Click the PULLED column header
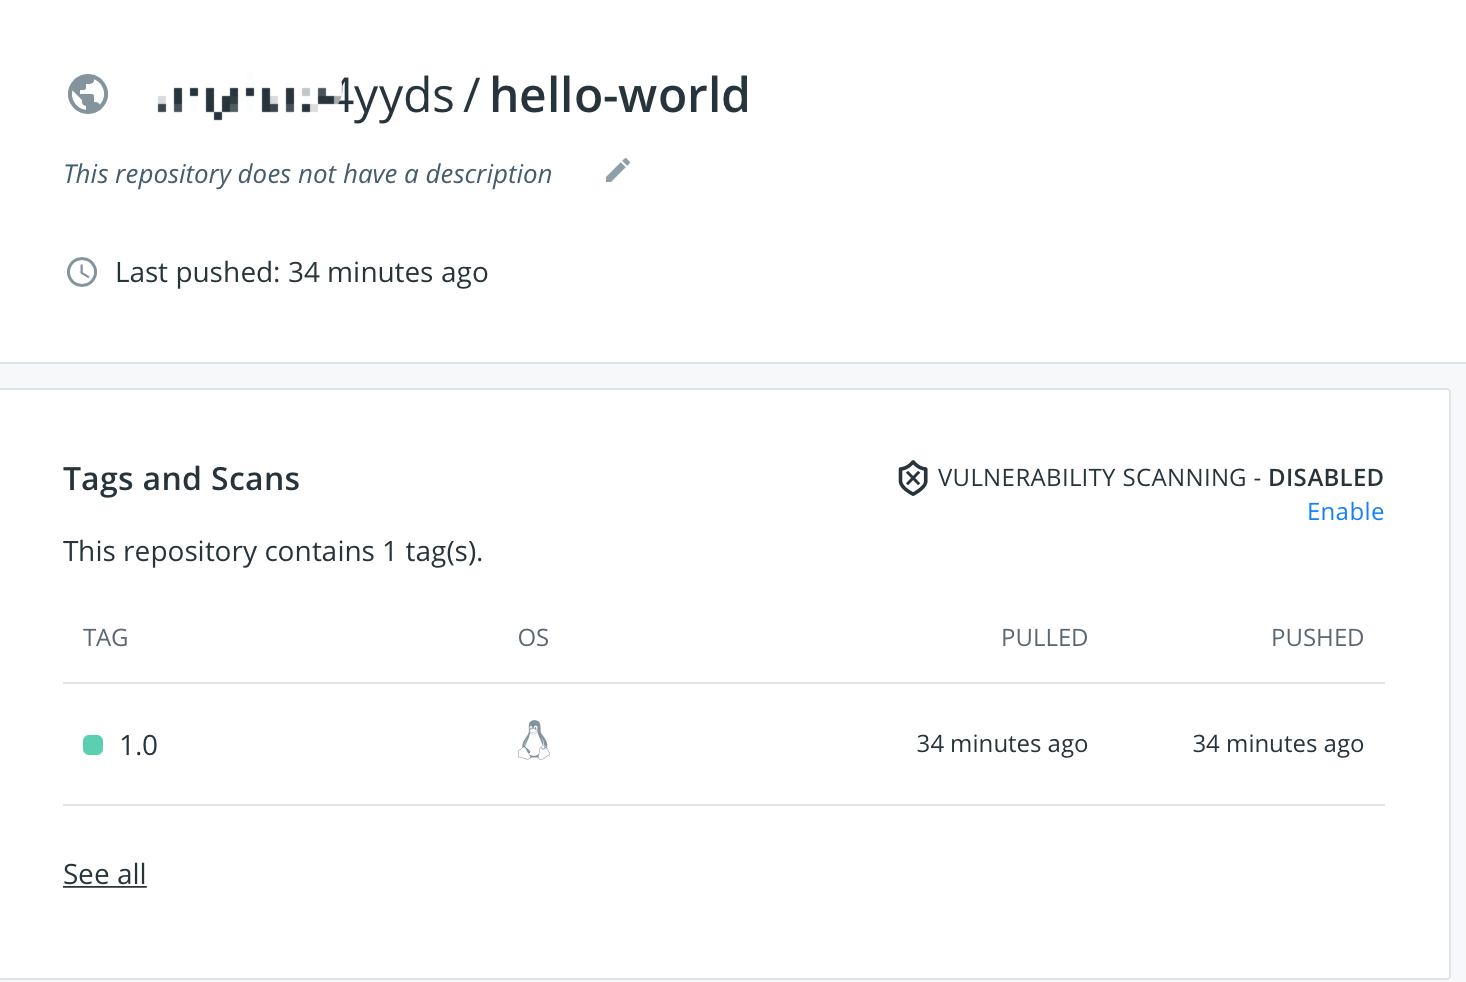This screenshot has height=982, width=1466. (x=1044, y=638)
